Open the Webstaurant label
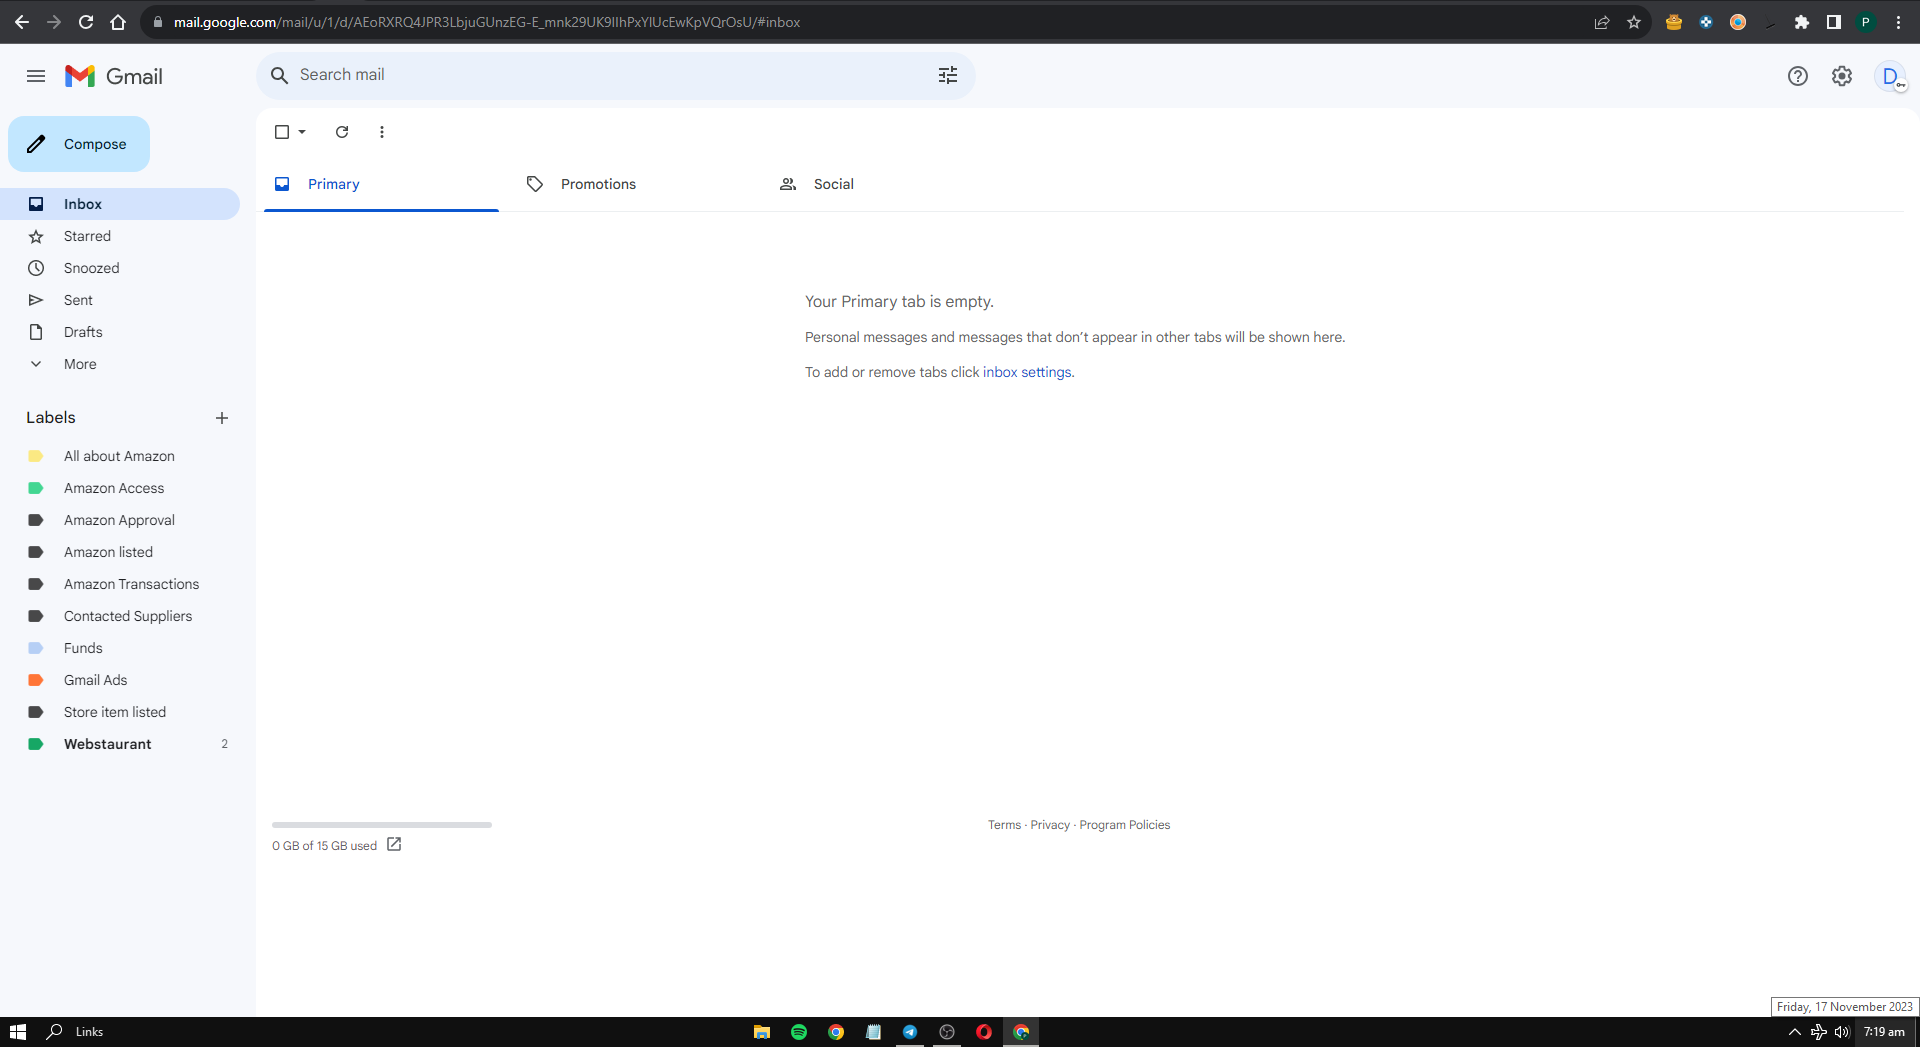This screenshot has height=1047, width=1920. 120,744
